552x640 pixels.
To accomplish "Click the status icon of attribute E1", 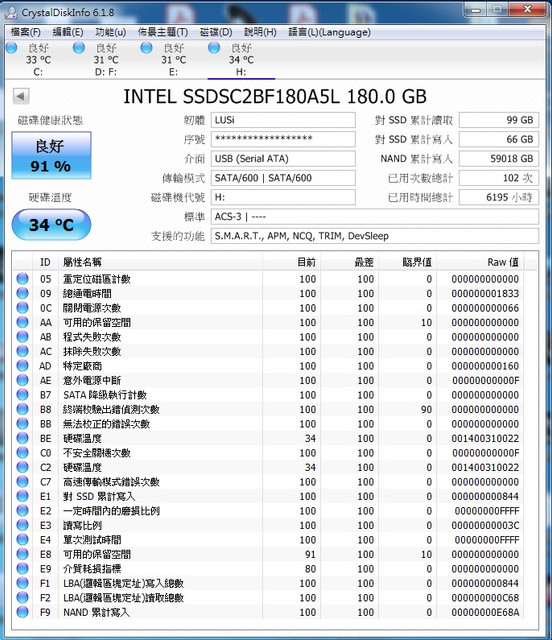I will pyautogui.click(x=22, y=496).
